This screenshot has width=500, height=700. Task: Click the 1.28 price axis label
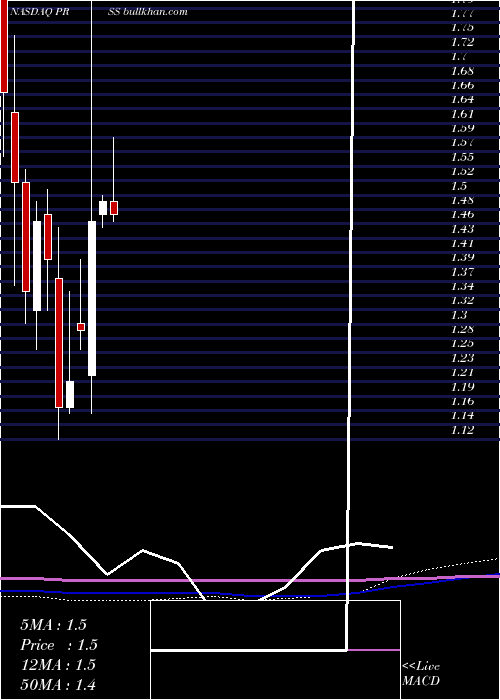462,330
